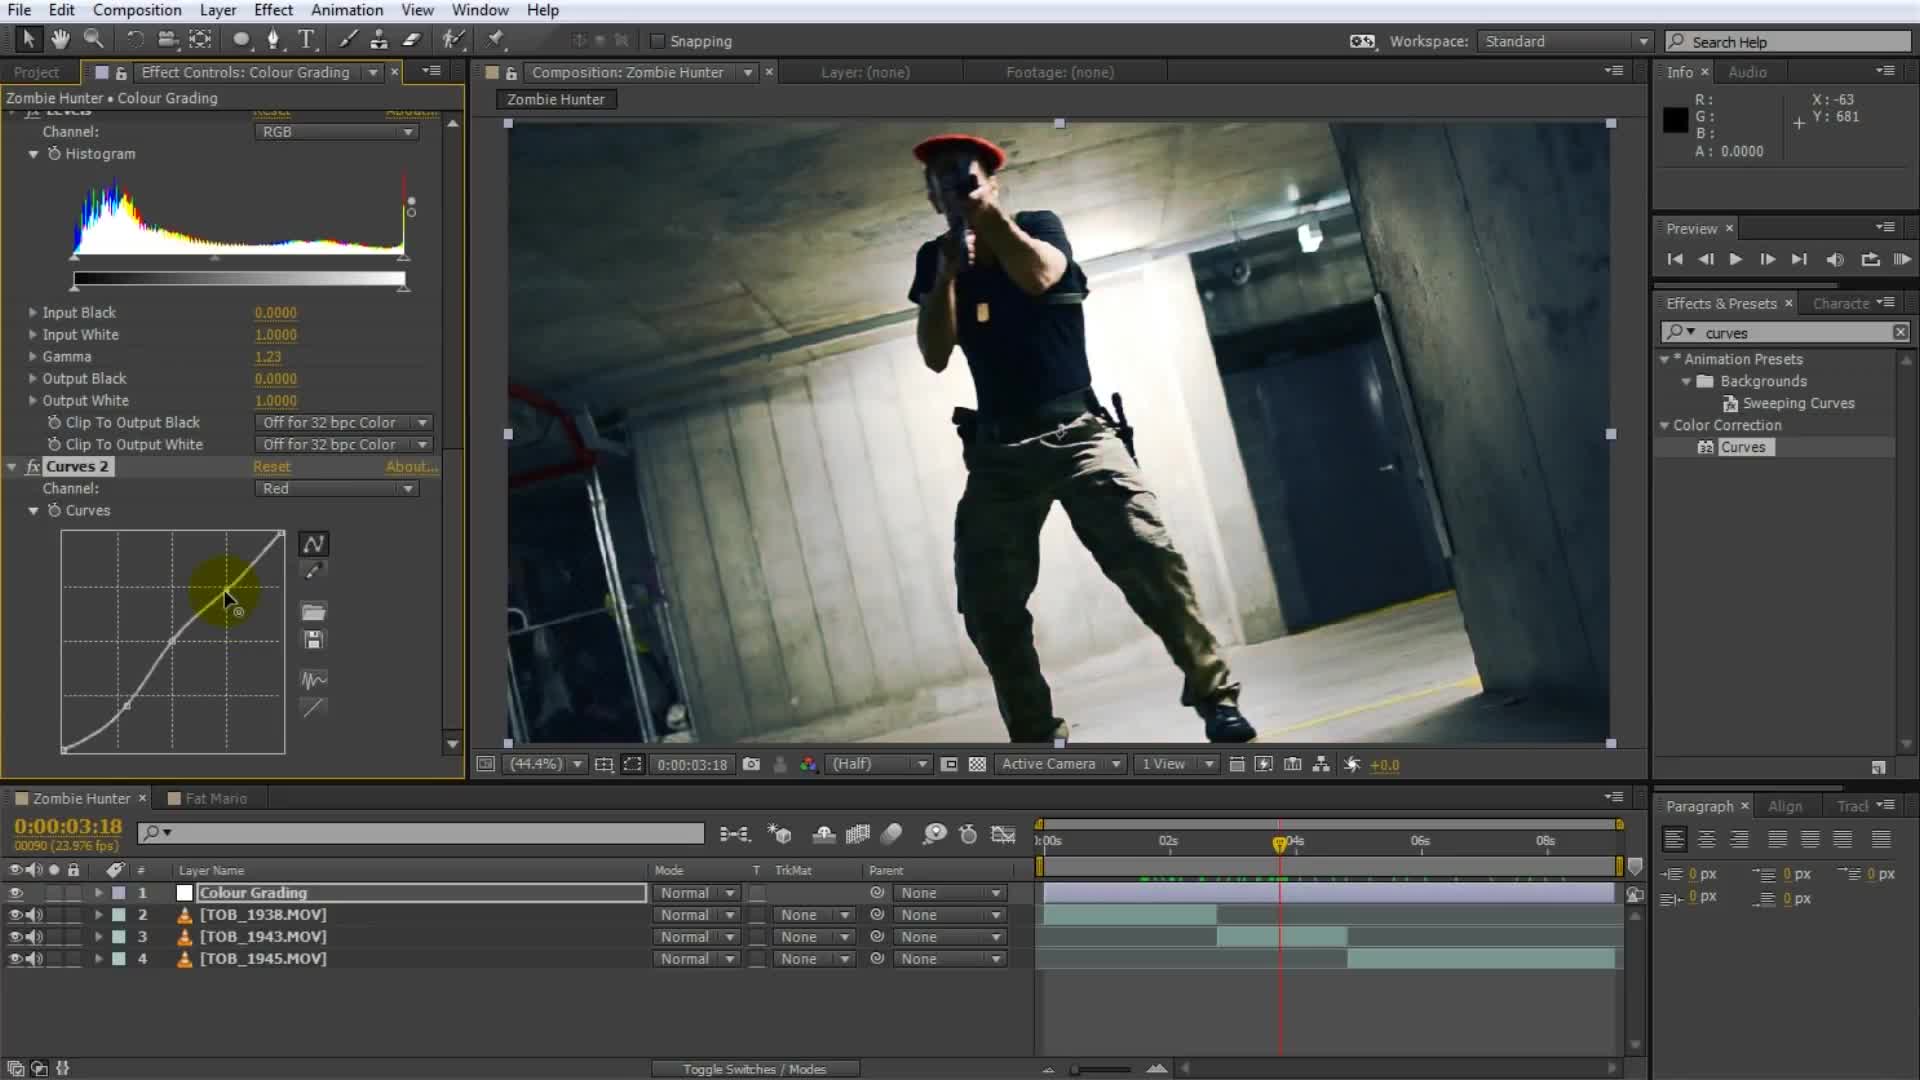Select the Zoom tool in toolbar
This screenshot has height=1080, width=1920.
point(93,40)
